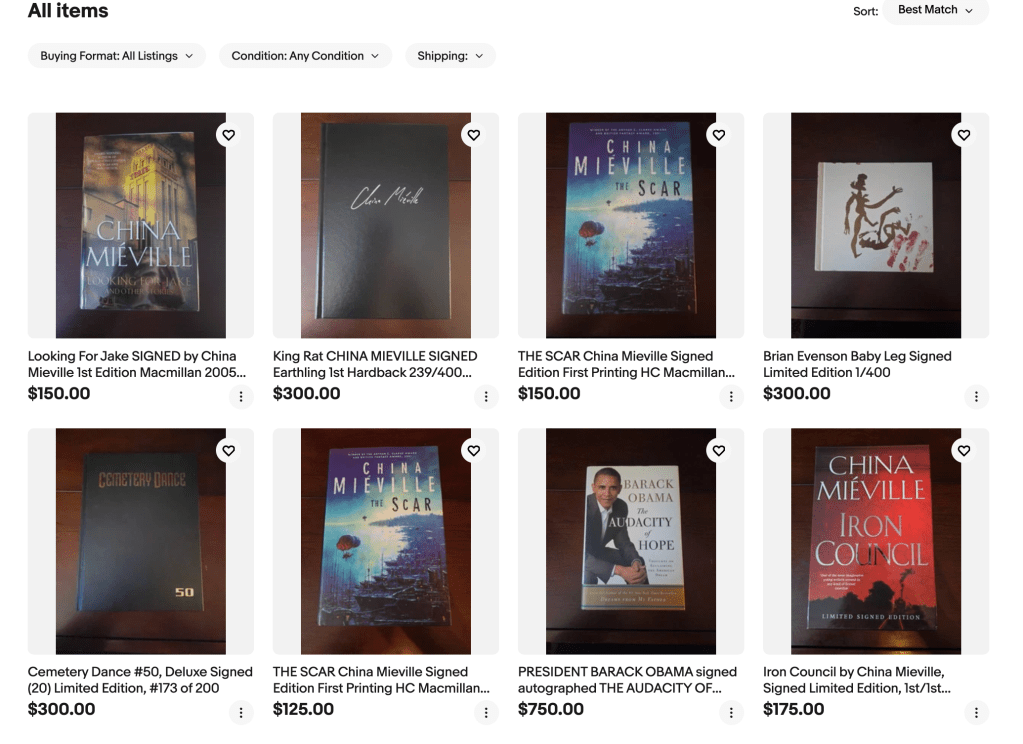Toggle watchlist heart on King Rat listing
Screen dimensions: 1023x744
474,135
